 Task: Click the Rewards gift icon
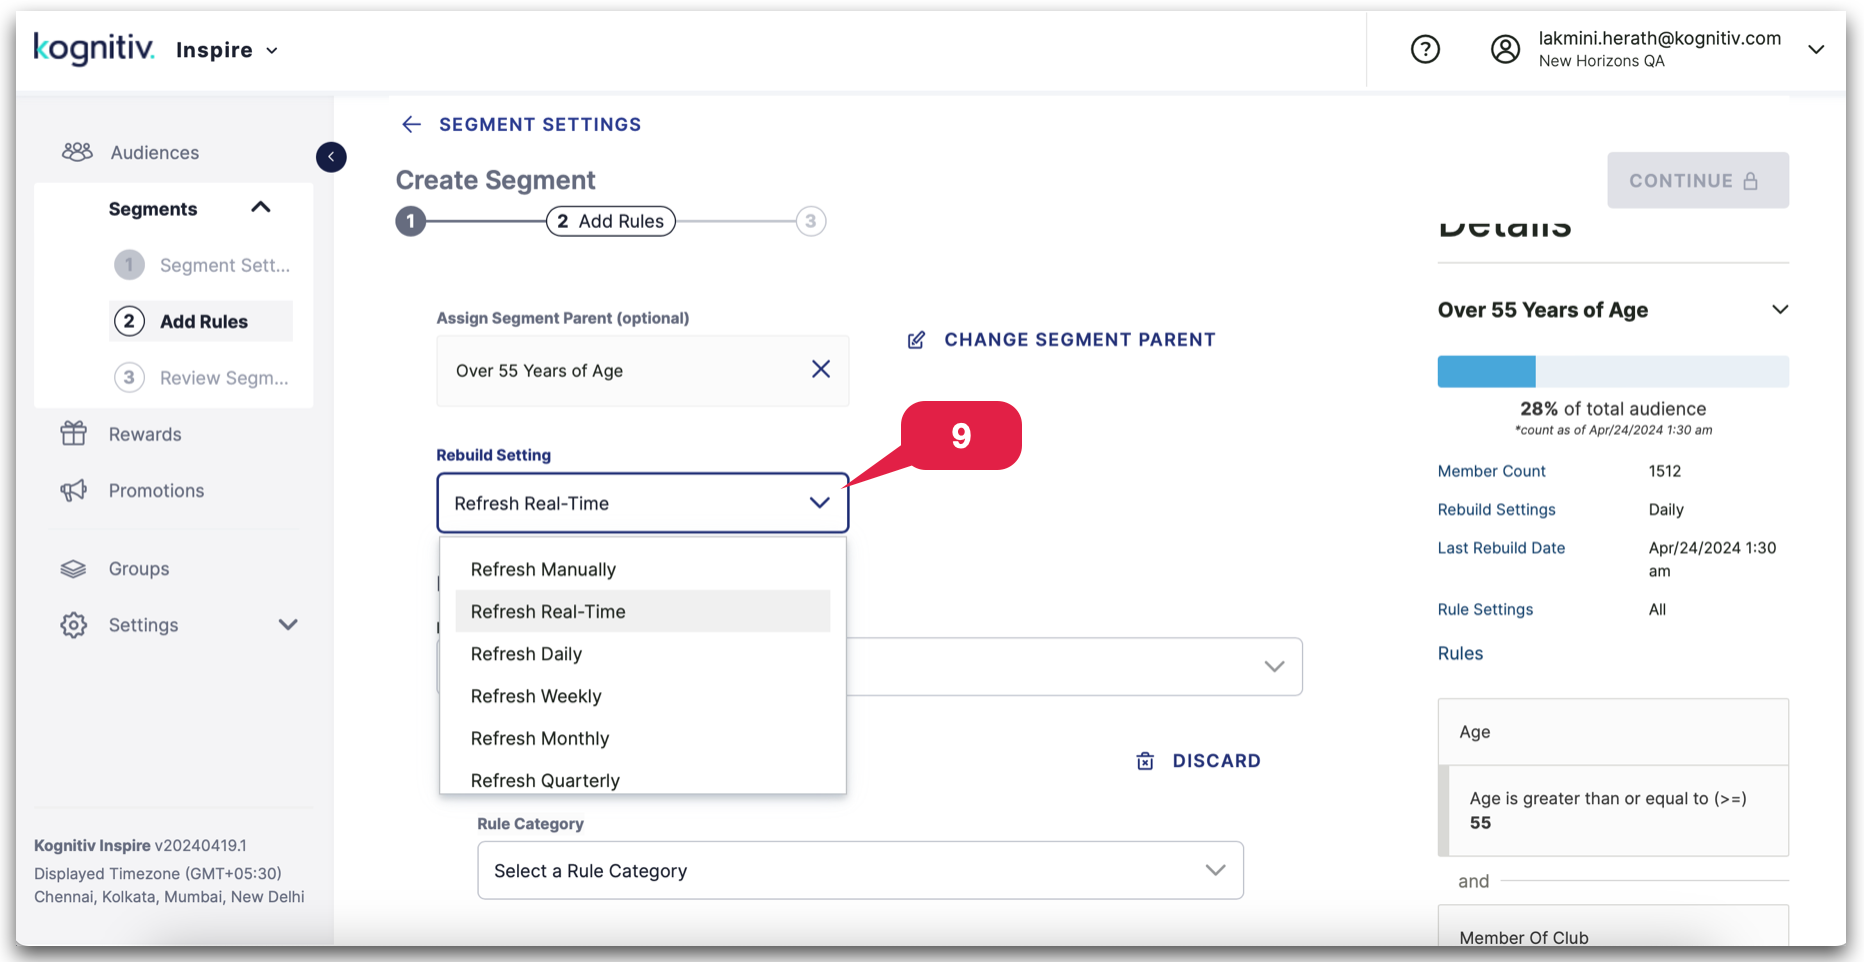pyautogui.click(x=74, y=433)
